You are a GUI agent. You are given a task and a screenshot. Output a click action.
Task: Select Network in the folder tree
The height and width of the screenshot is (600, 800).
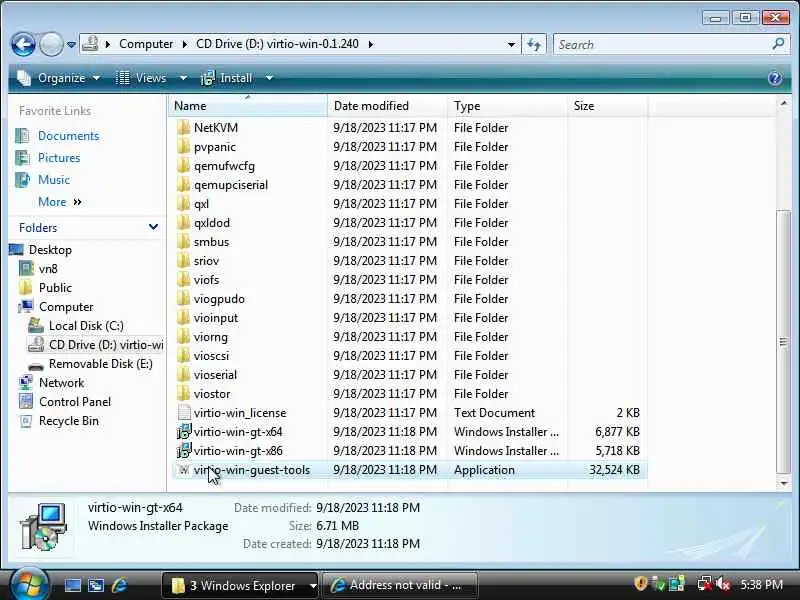[61, 383]
